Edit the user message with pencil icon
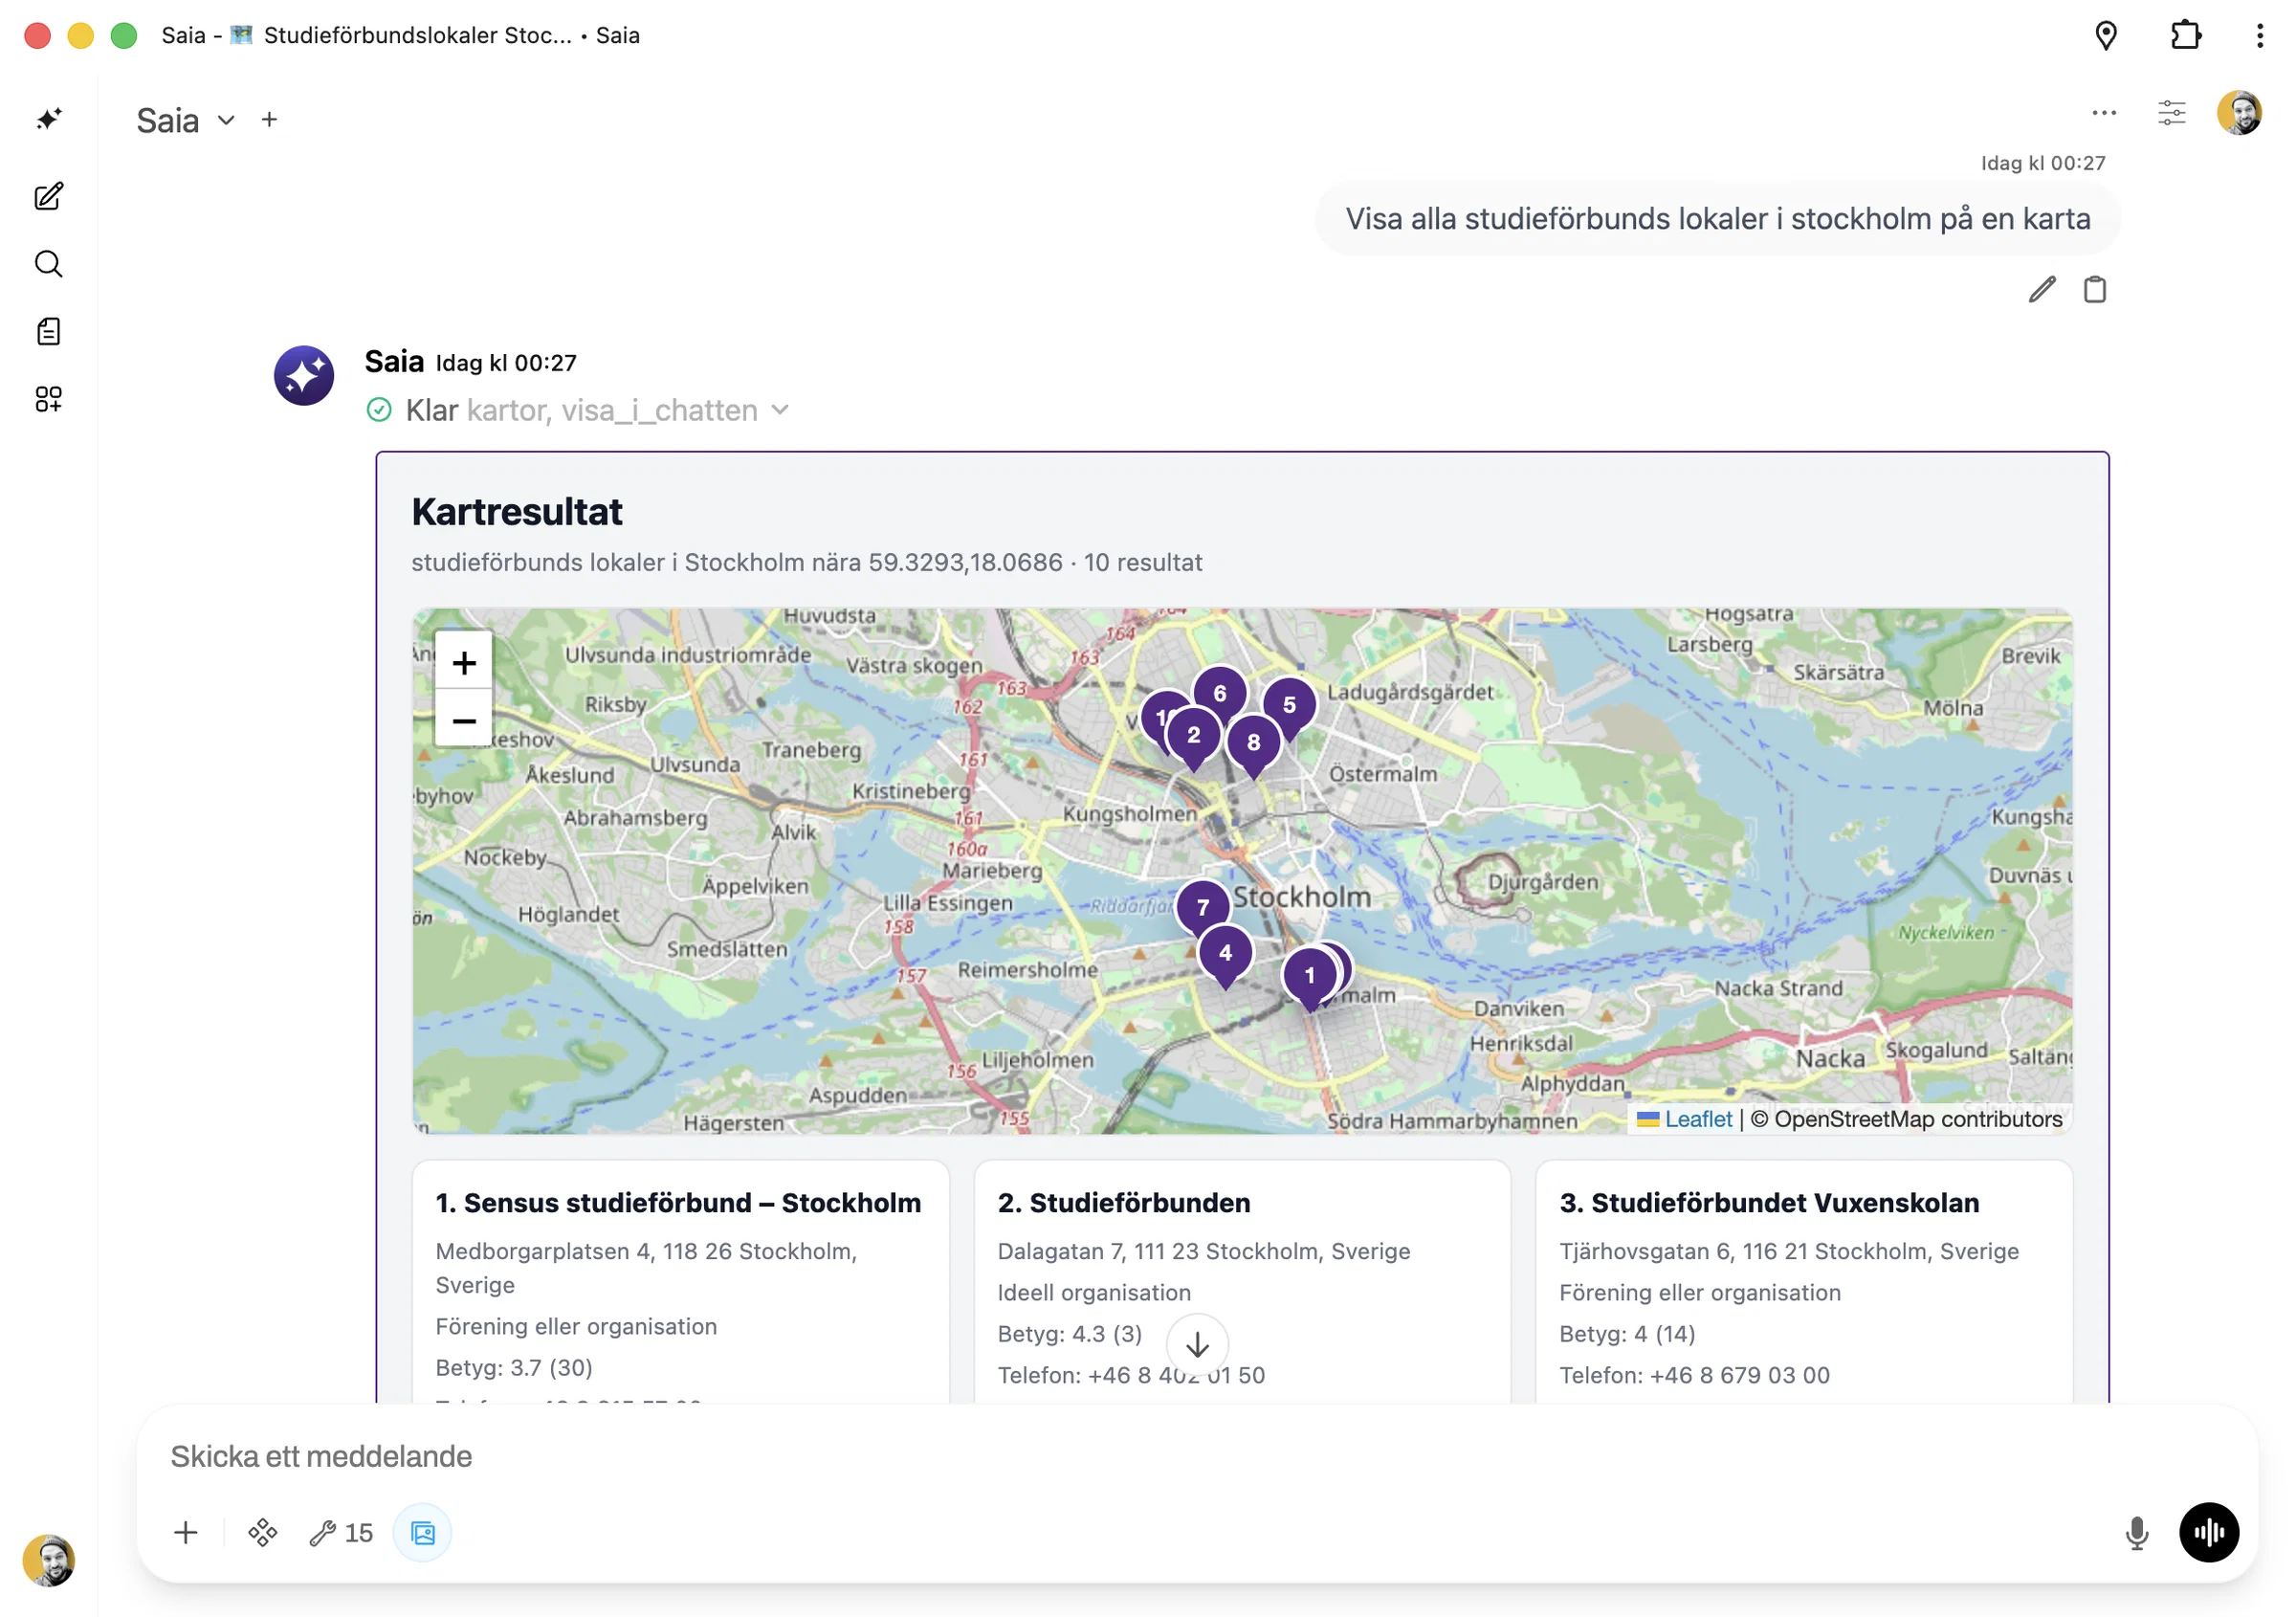The image size is (2296, 1617). (x=2042, y=290)
